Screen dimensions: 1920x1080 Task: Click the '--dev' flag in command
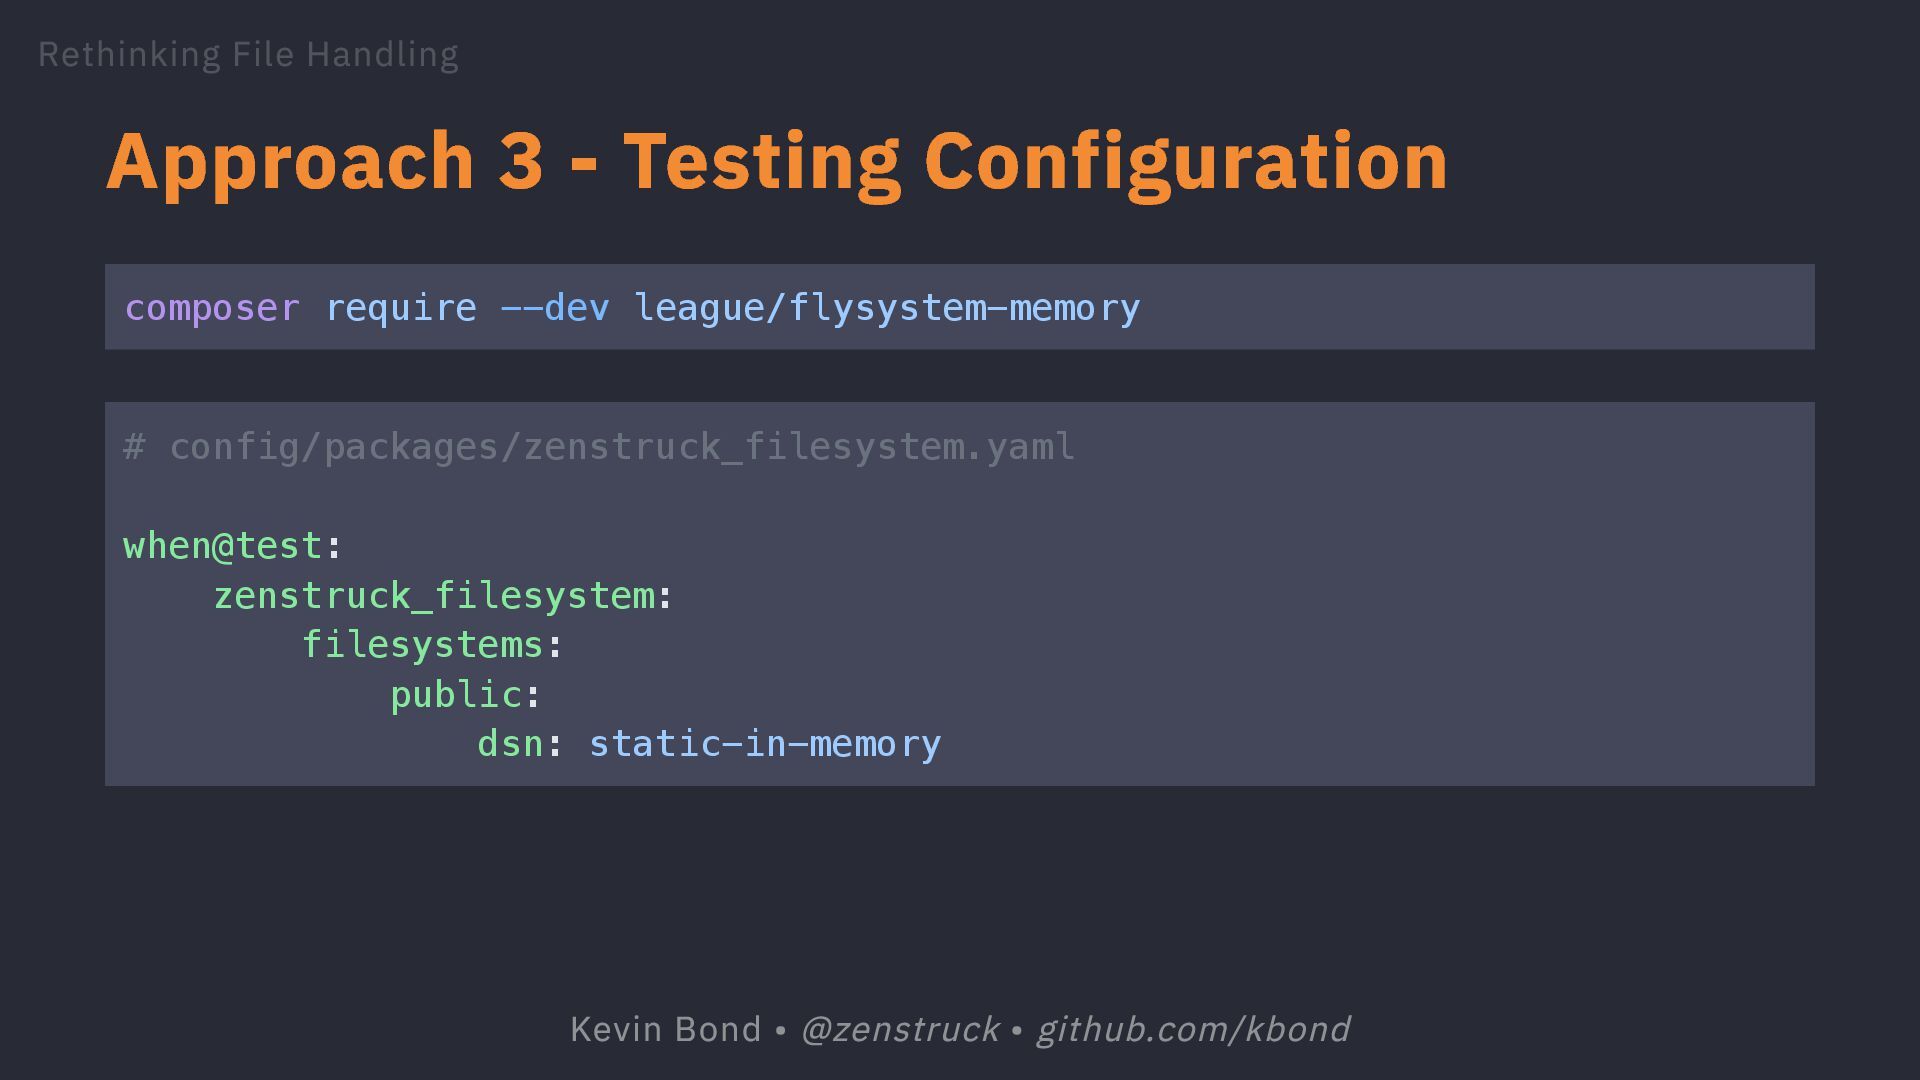(x=555, y=307)
